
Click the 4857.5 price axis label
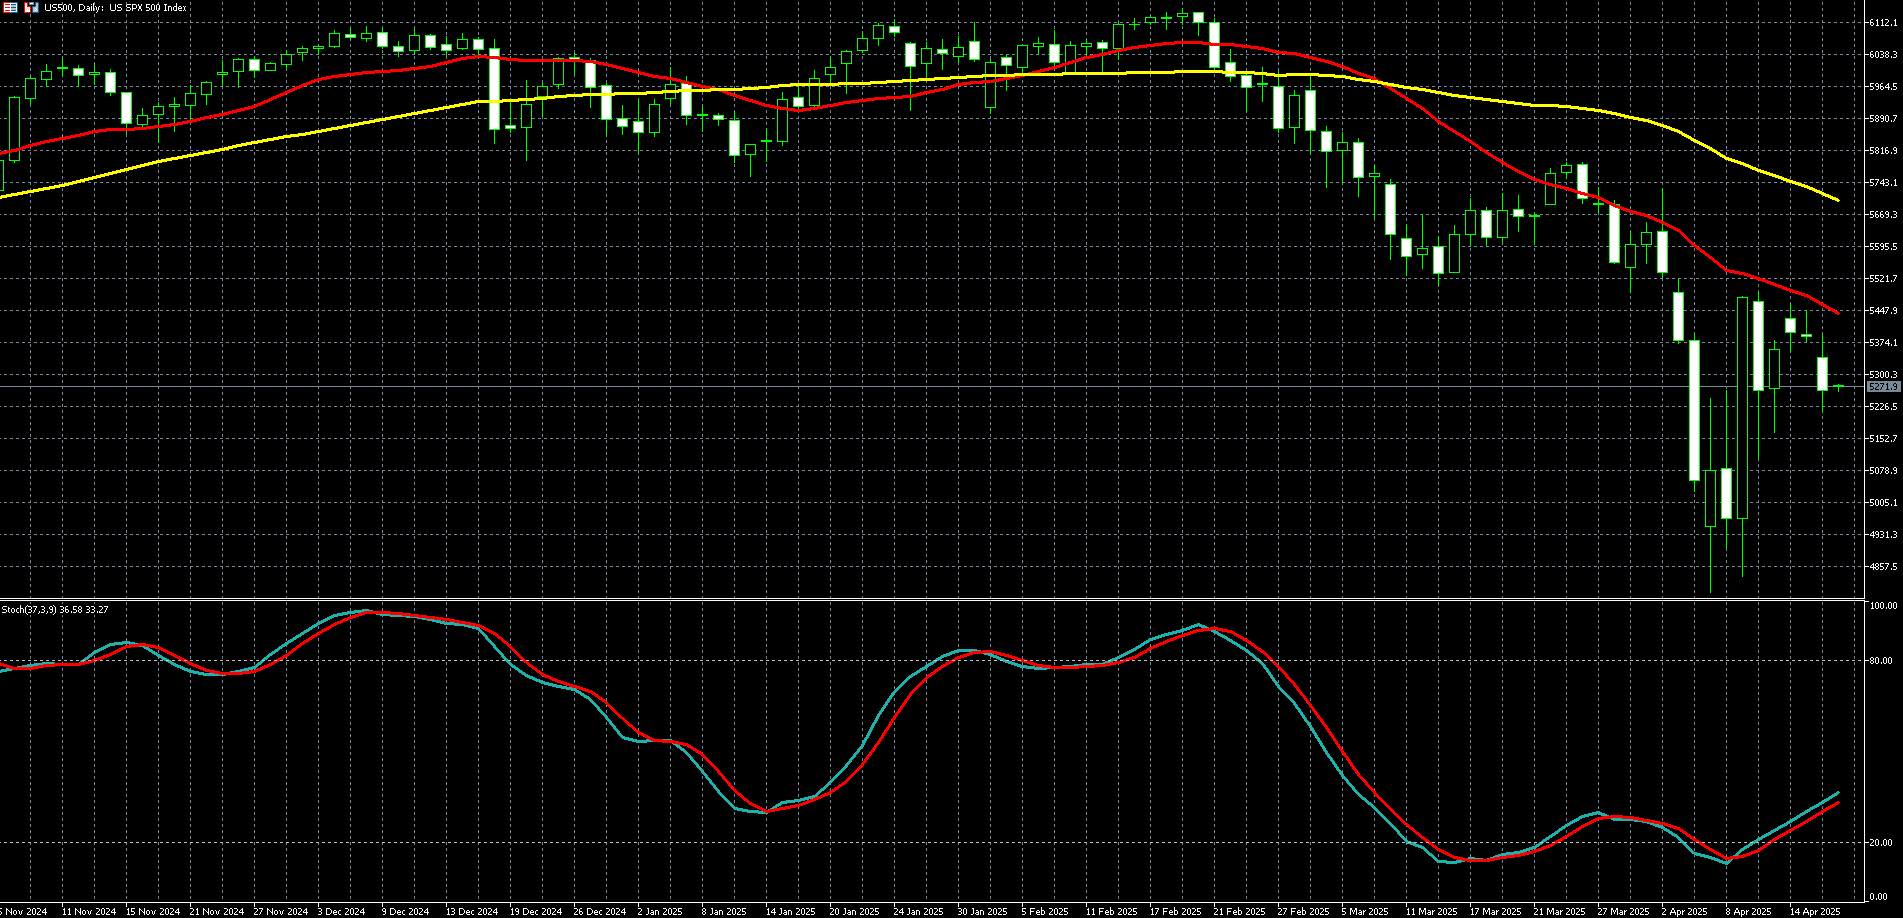[1883, 566]
